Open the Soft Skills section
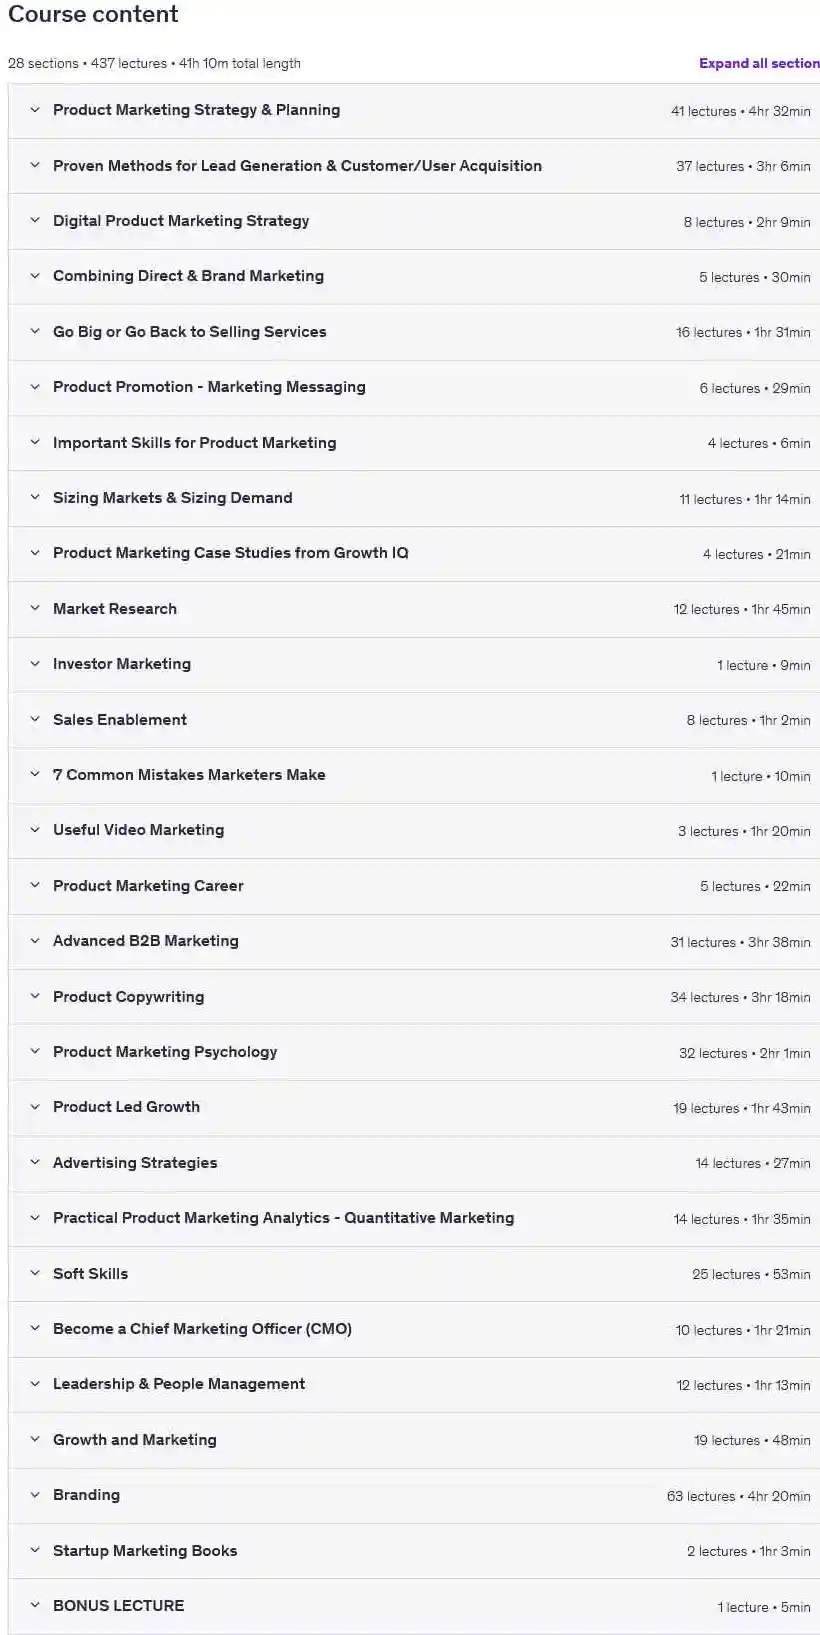Image resolution: width=820 pixels, height=1635 pixels. point(414,1274)
